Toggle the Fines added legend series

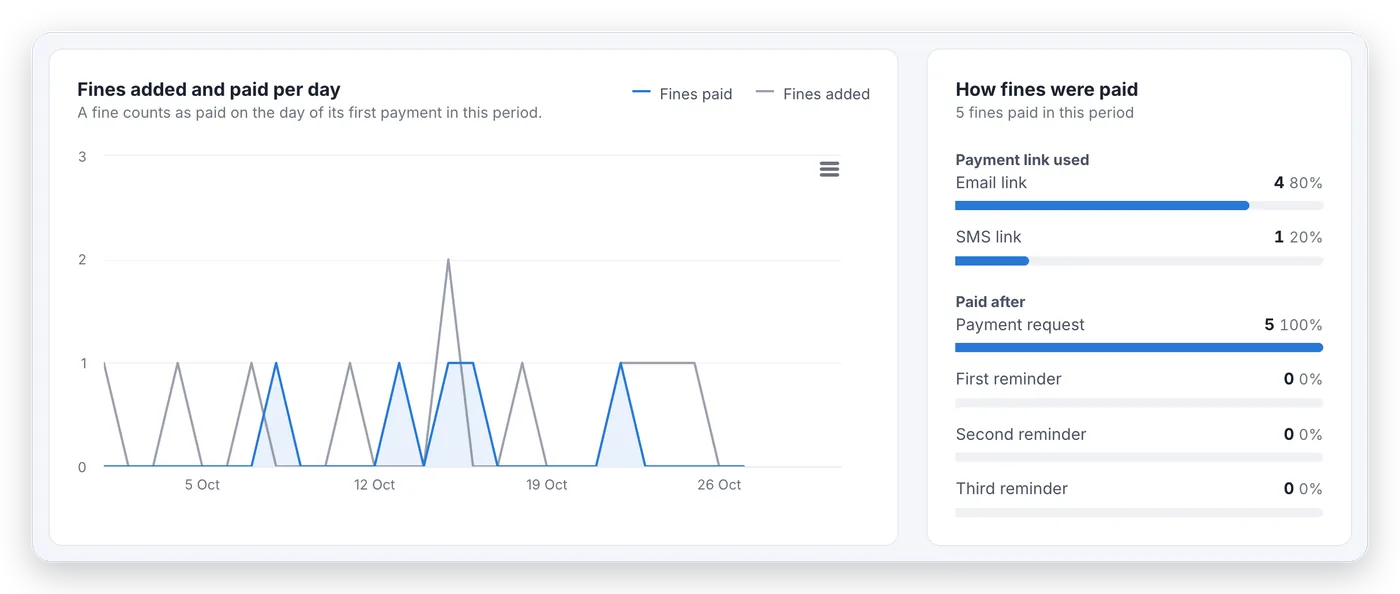(x=812, y=94)
